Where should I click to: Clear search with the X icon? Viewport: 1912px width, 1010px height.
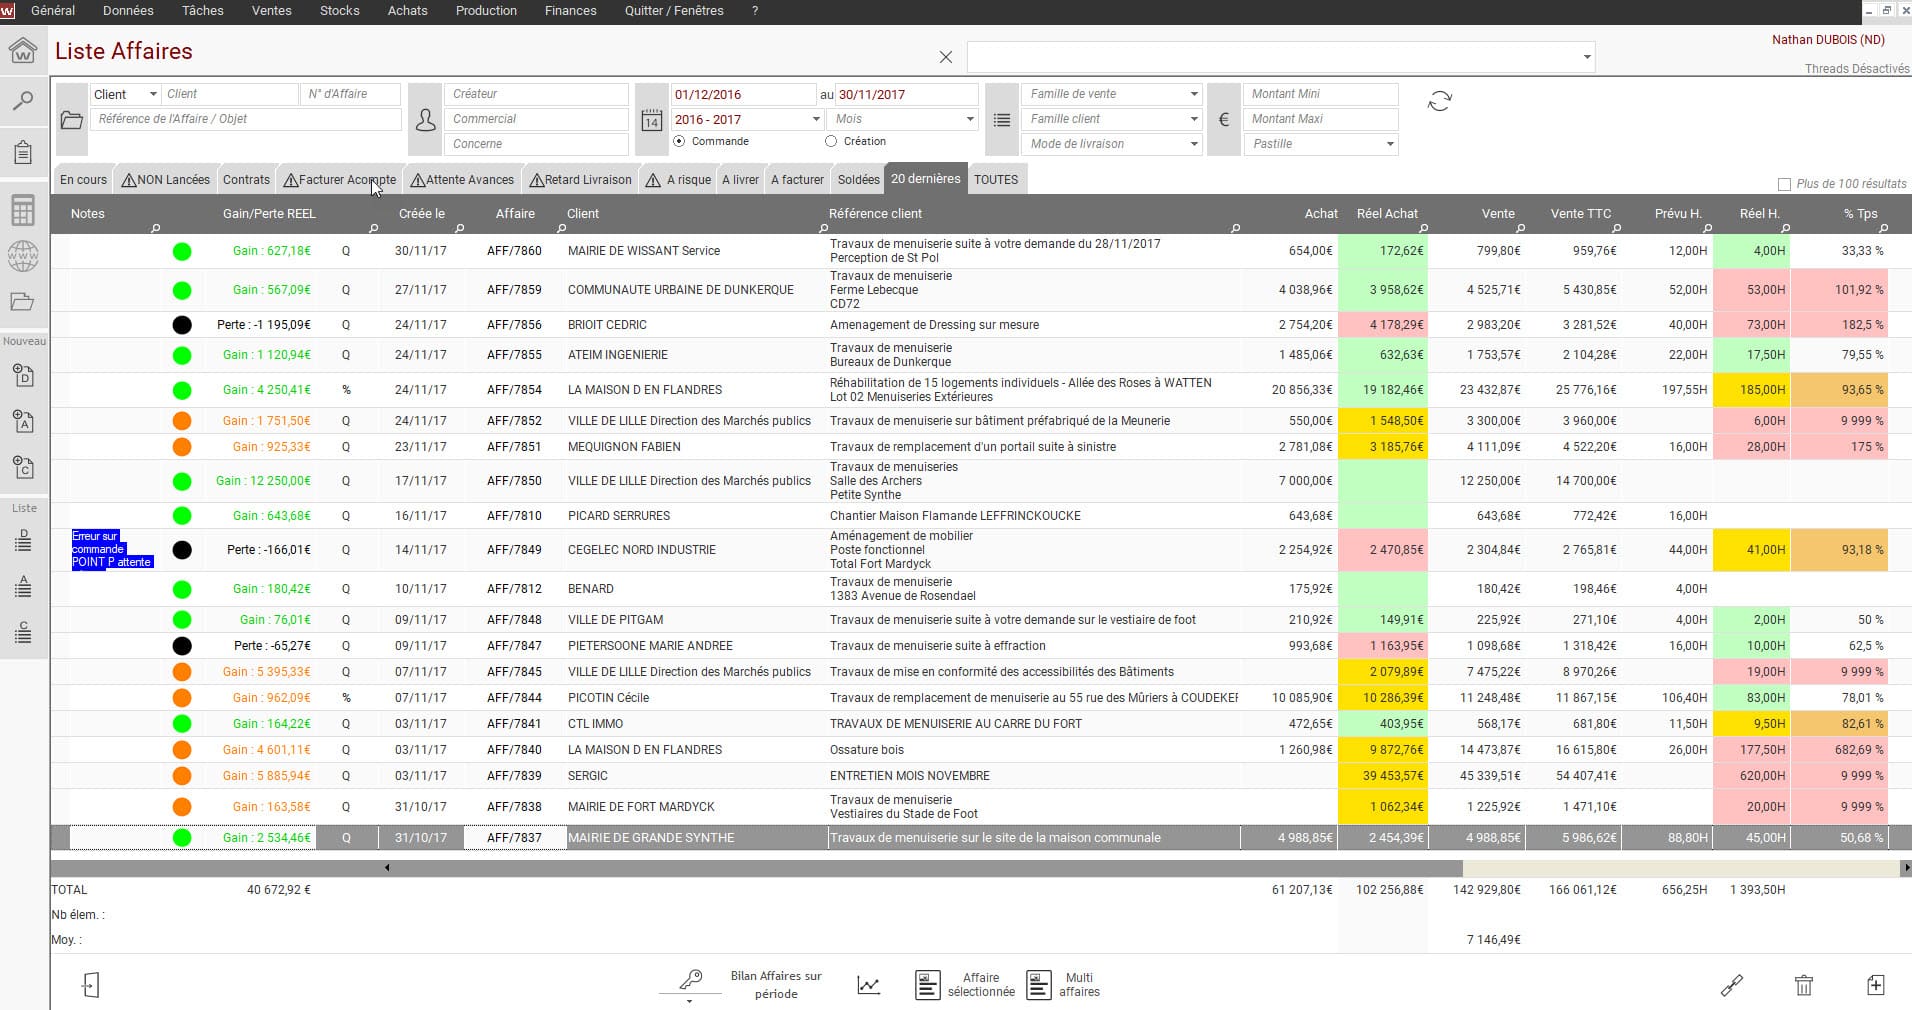coord(946,58)
